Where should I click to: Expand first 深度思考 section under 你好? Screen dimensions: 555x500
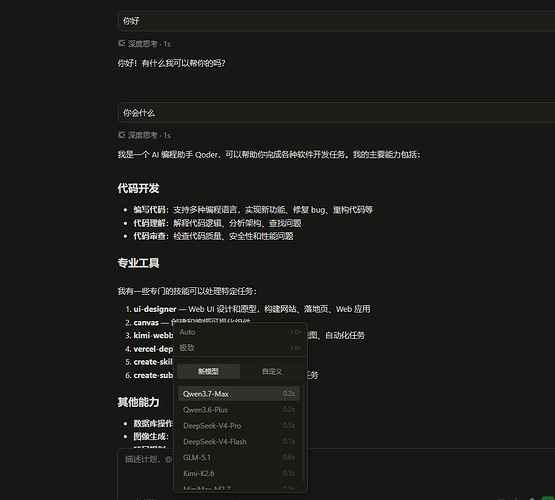tap(144, 44)
